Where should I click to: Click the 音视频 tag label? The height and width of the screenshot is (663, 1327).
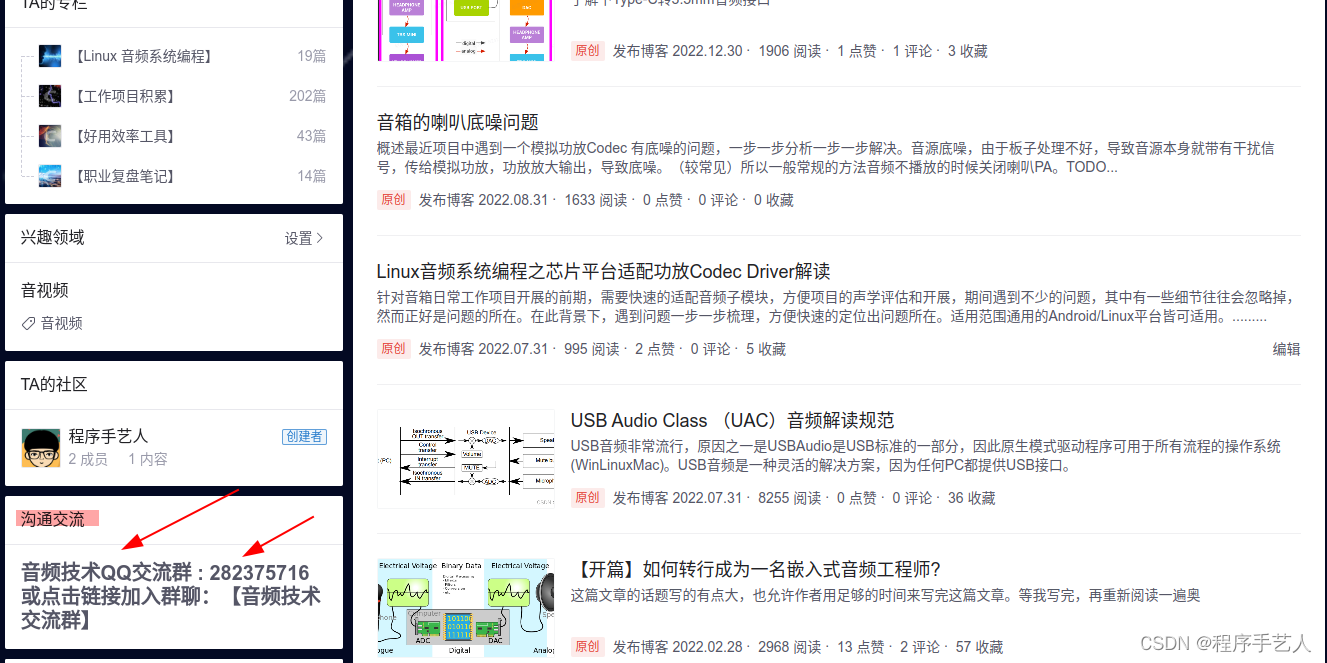point(62,323)
